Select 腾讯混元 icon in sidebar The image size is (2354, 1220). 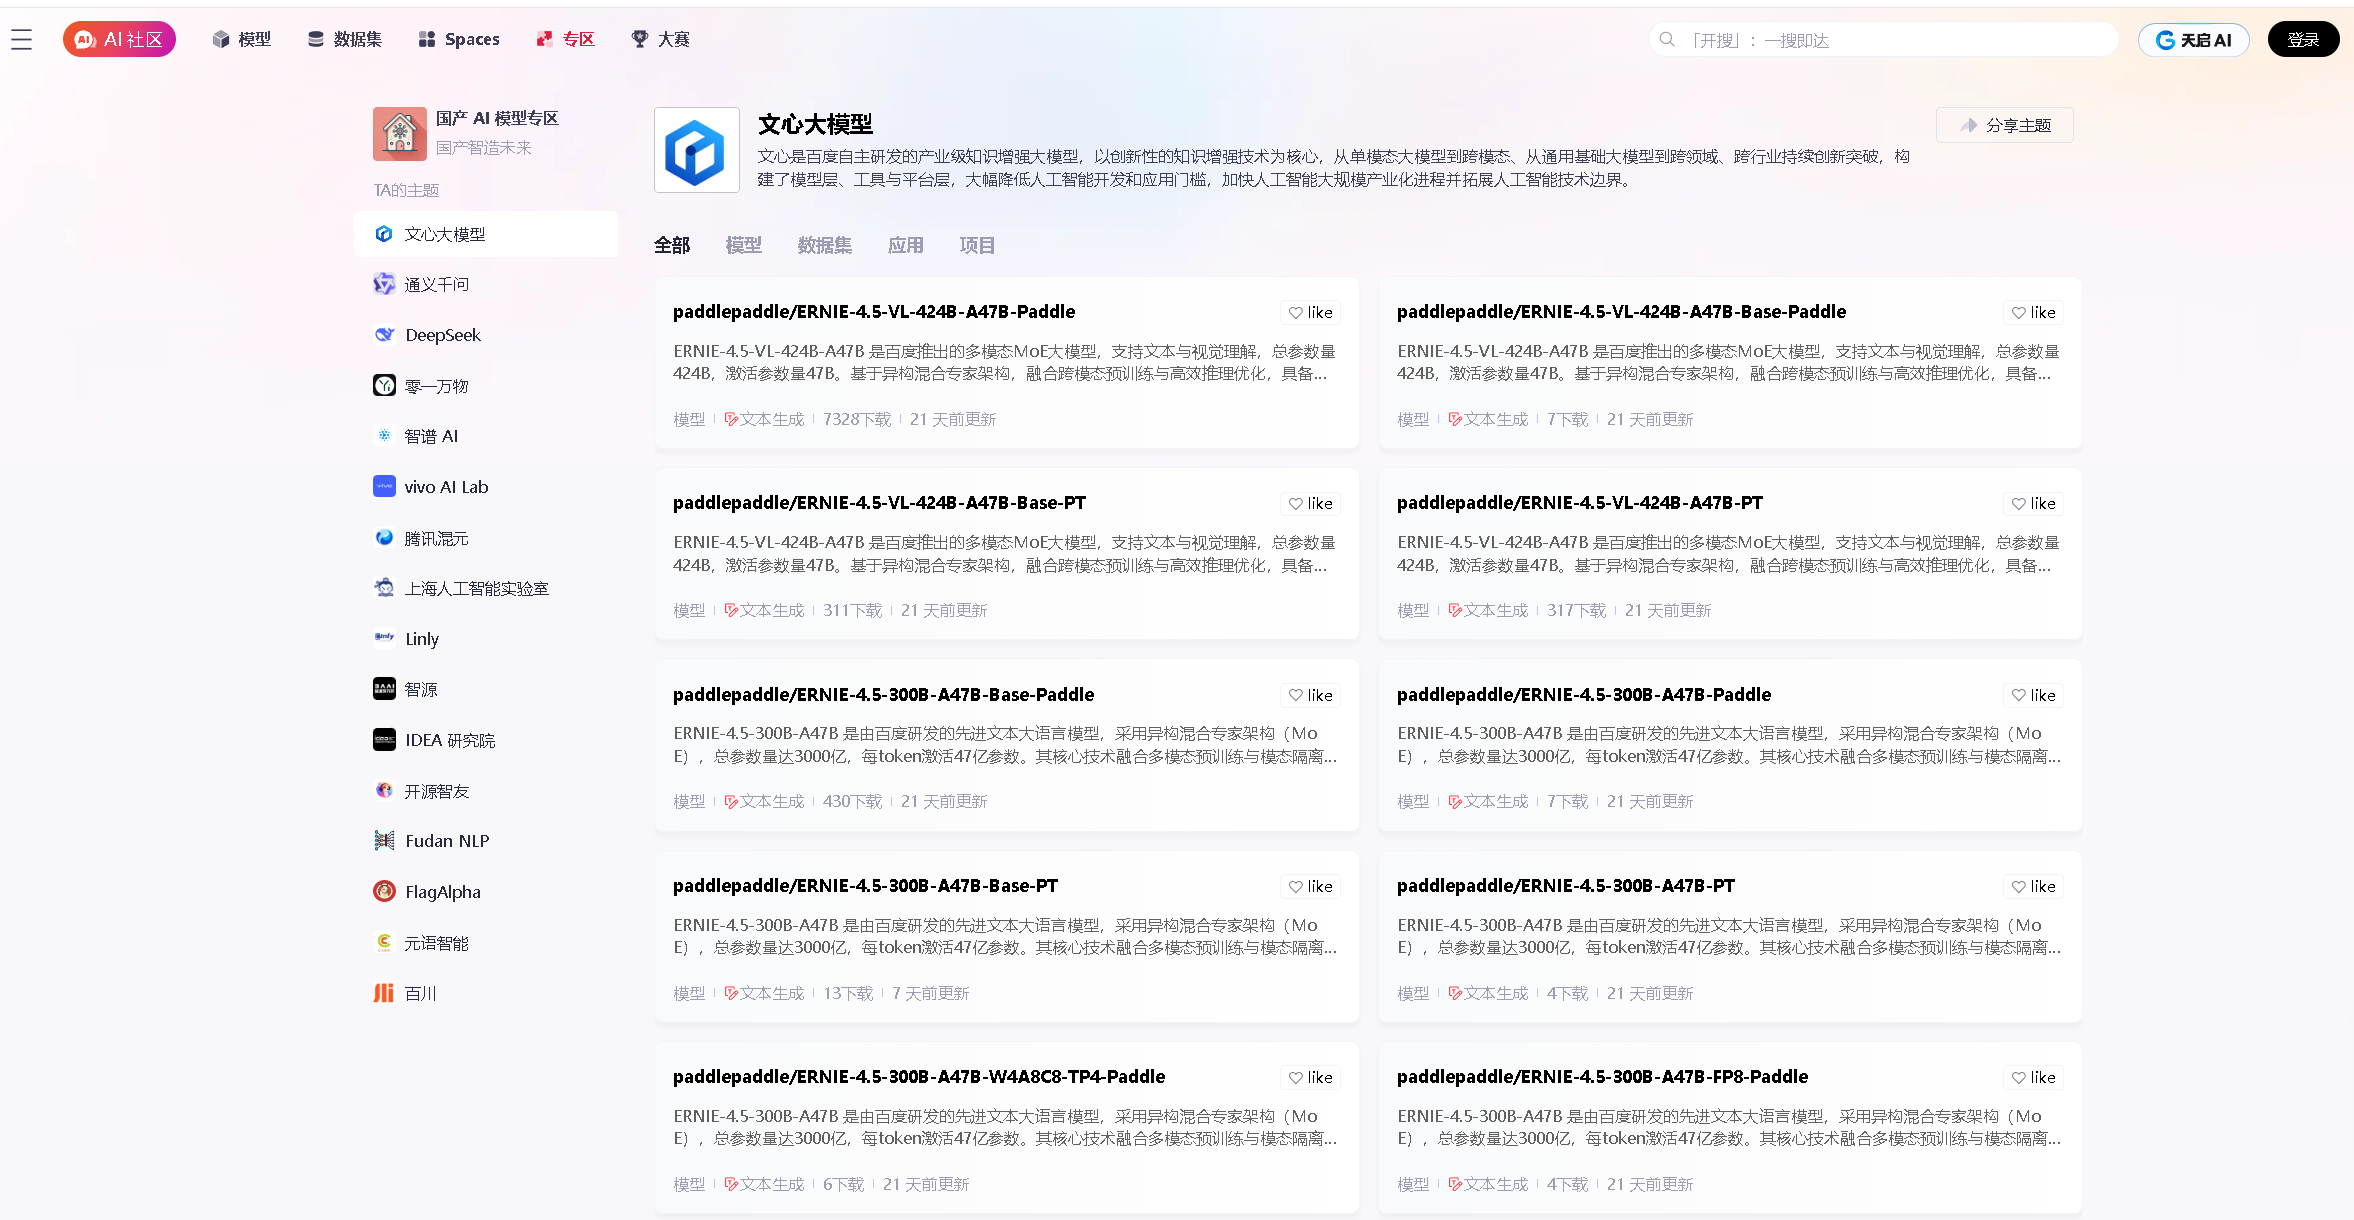[384, 537]
